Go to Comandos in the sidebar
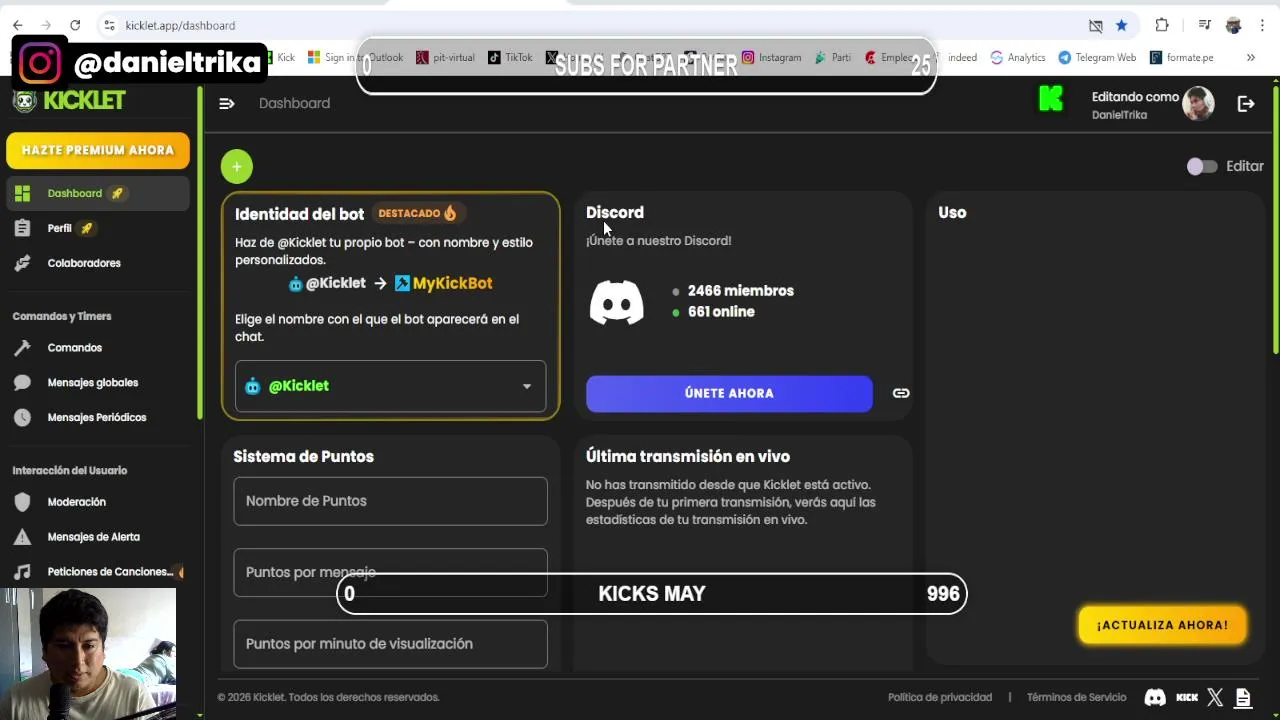The width and height of the screenshot is (1280, 720). pos(98,348)
